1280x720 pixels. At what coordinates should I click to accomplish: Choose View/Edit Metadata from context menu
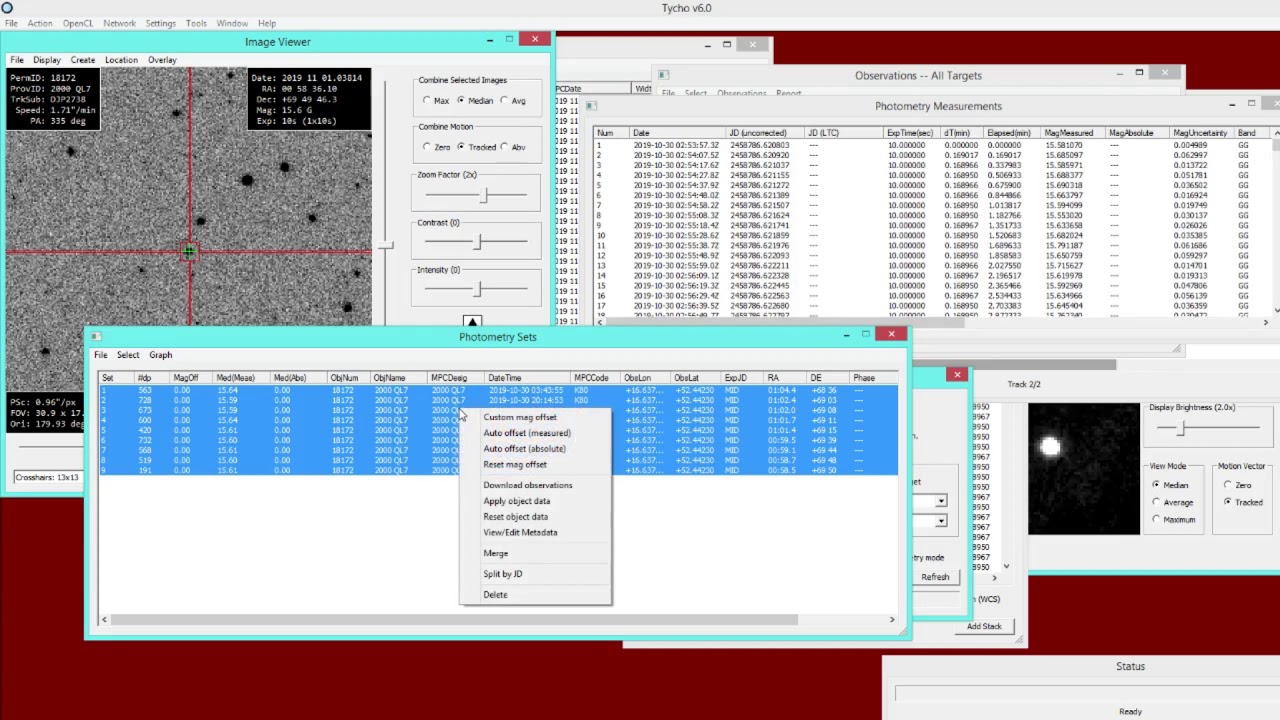[x=520, y=533]
